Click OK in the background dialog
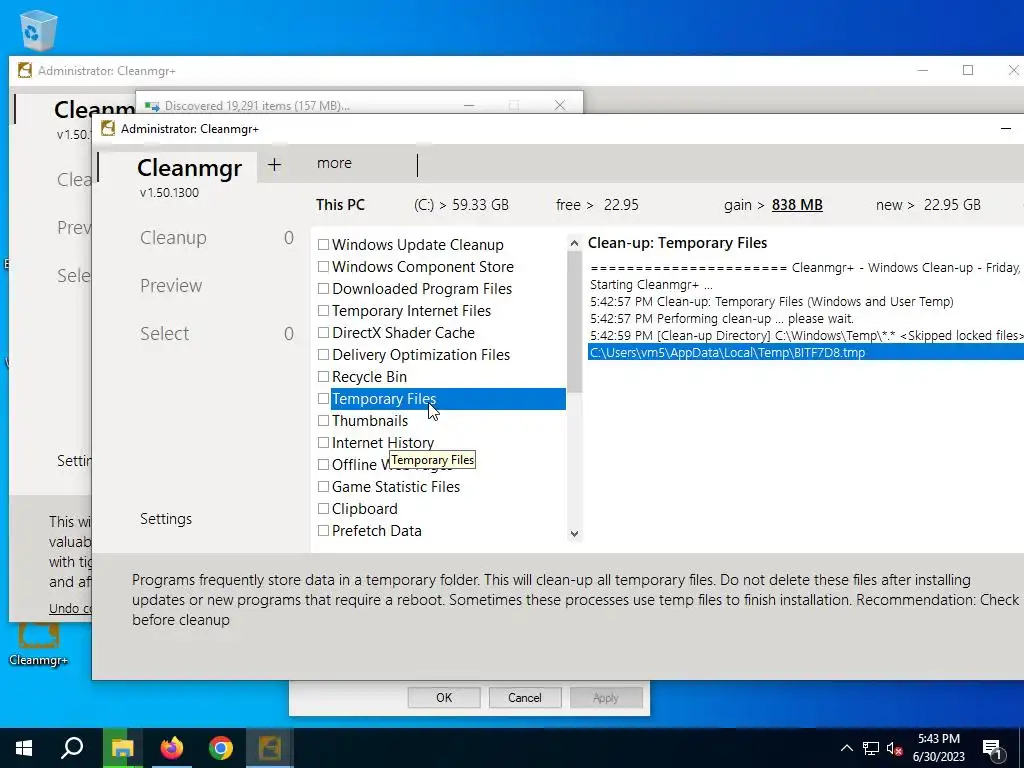 444,697
